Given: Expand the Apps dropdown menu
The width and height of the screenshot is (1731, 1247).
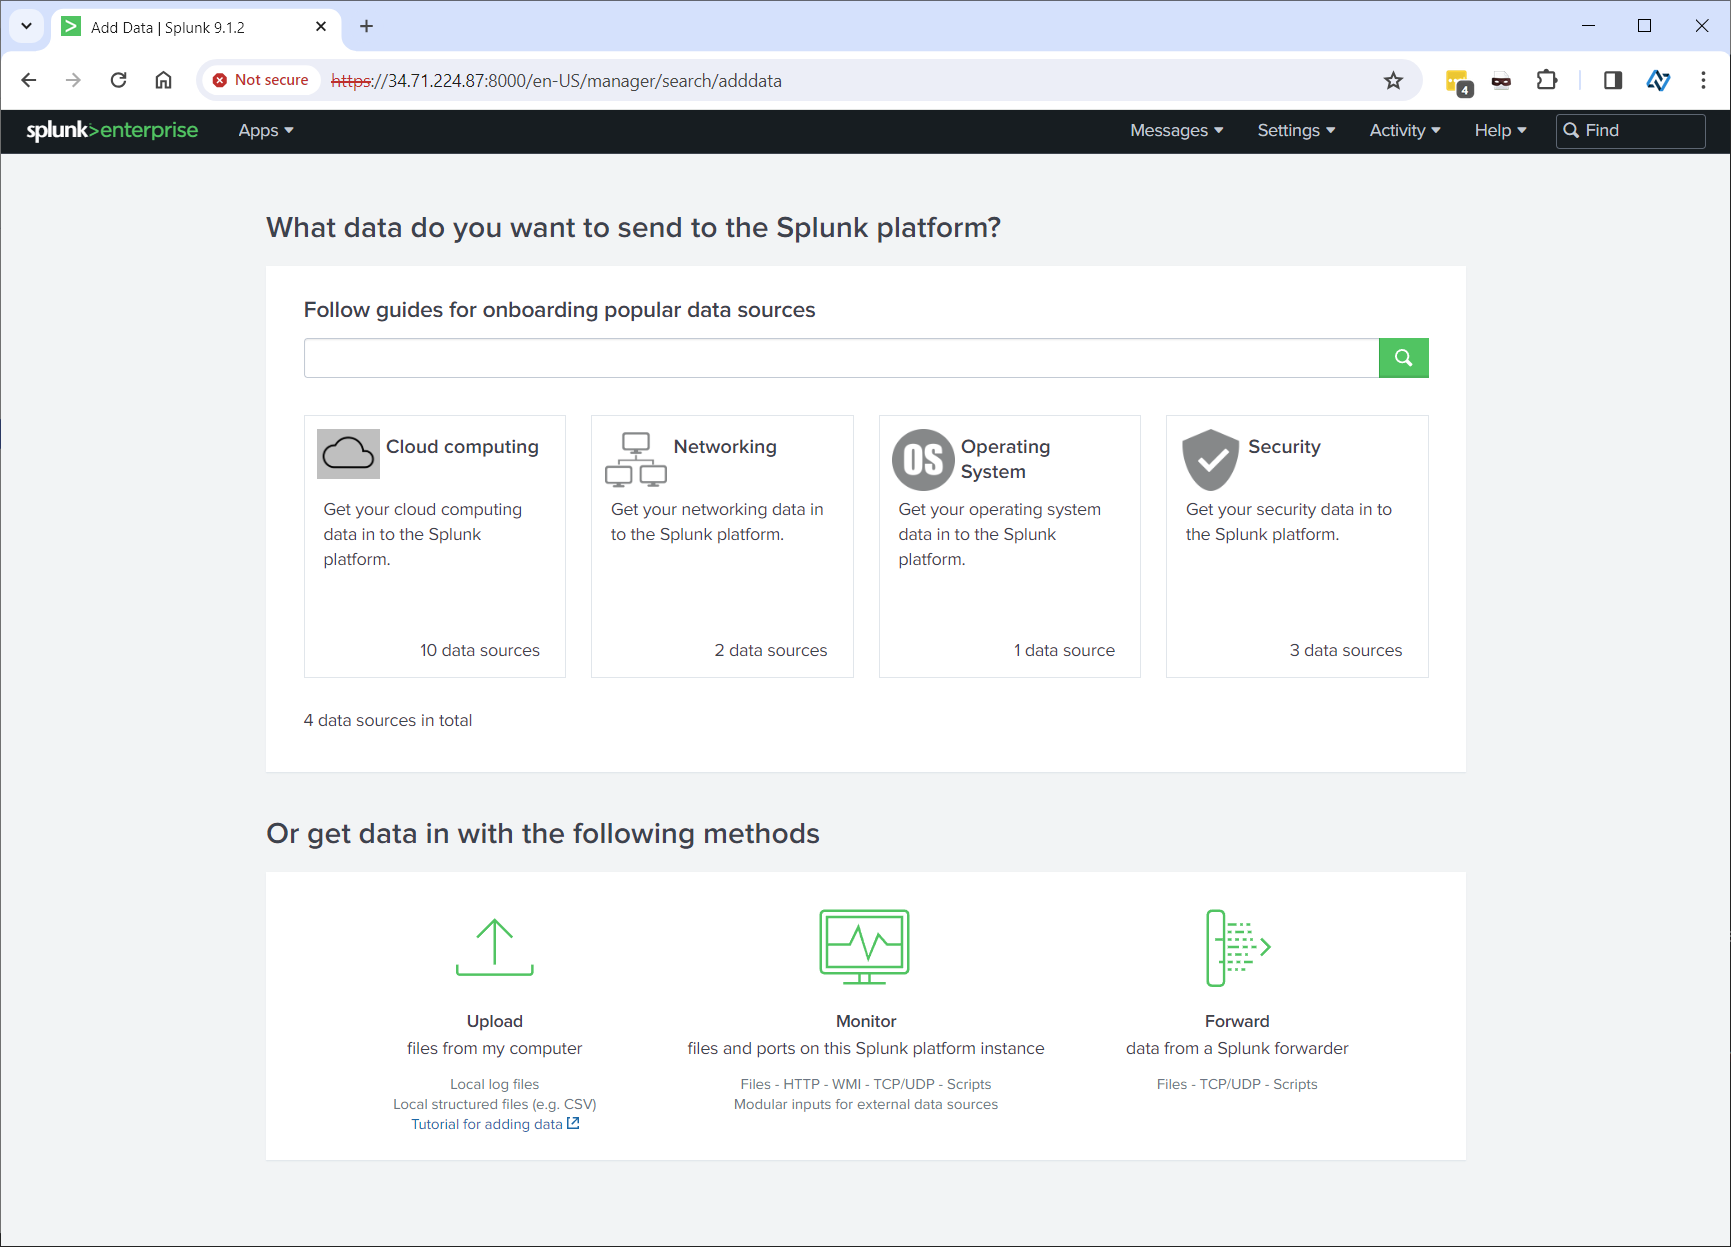Looking at the screenshot, I should 265,131.
